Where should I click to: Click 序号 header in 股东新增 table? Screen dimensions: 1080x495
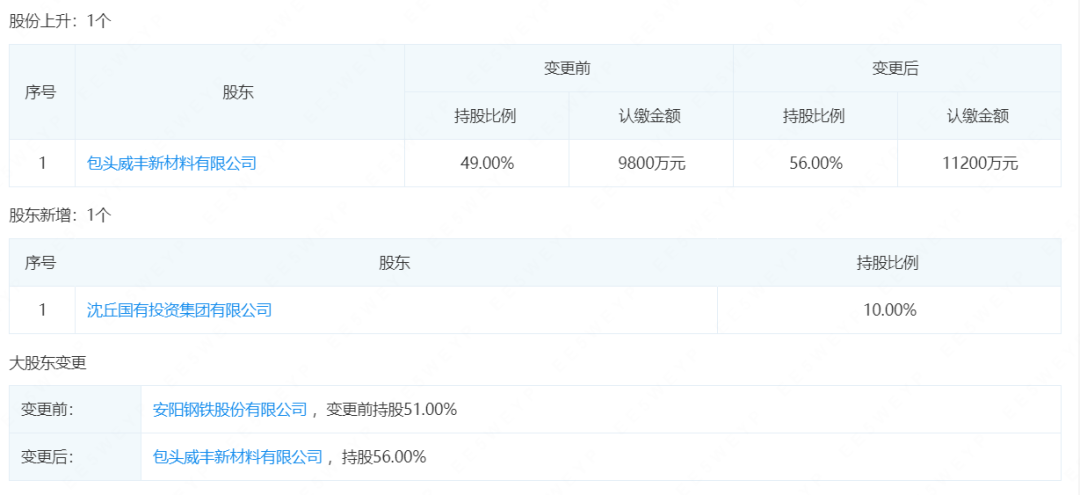41,262
